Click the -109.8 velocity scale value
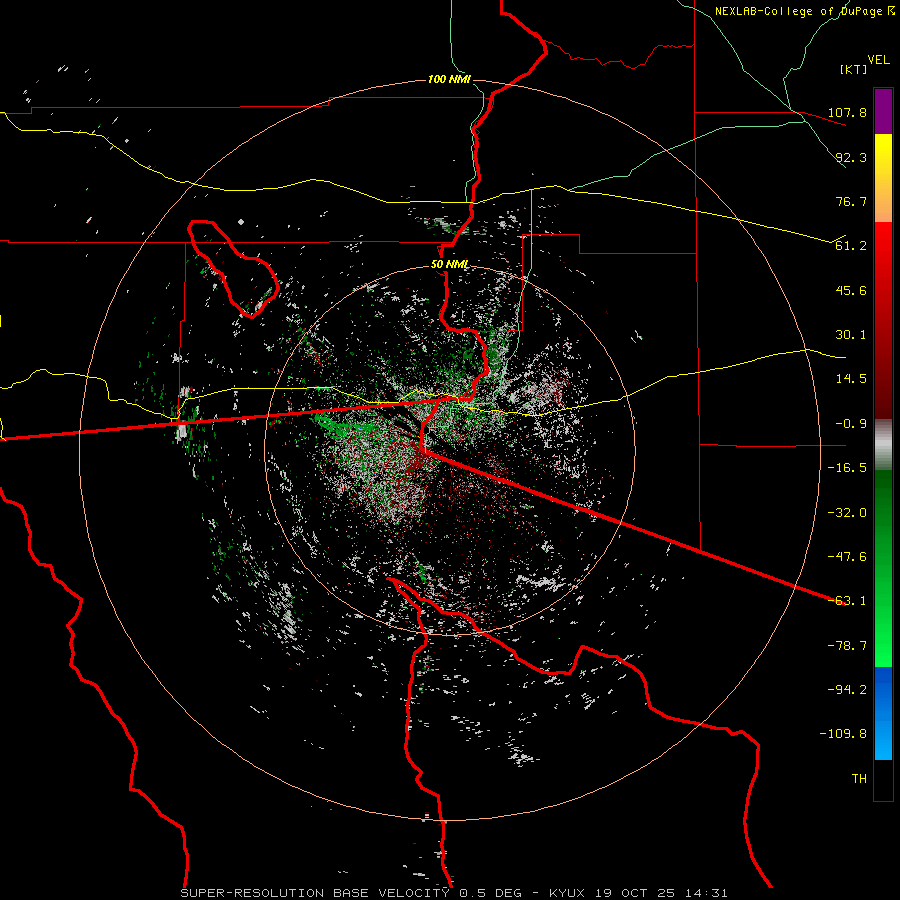The image size is (900, 900). [x=843, y=734]
